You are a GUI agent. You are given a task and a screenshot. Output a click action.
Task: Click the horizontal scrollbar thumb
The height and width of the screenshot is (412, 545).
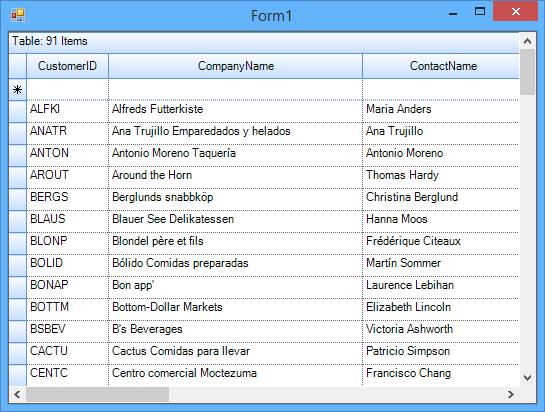(97, 394)
